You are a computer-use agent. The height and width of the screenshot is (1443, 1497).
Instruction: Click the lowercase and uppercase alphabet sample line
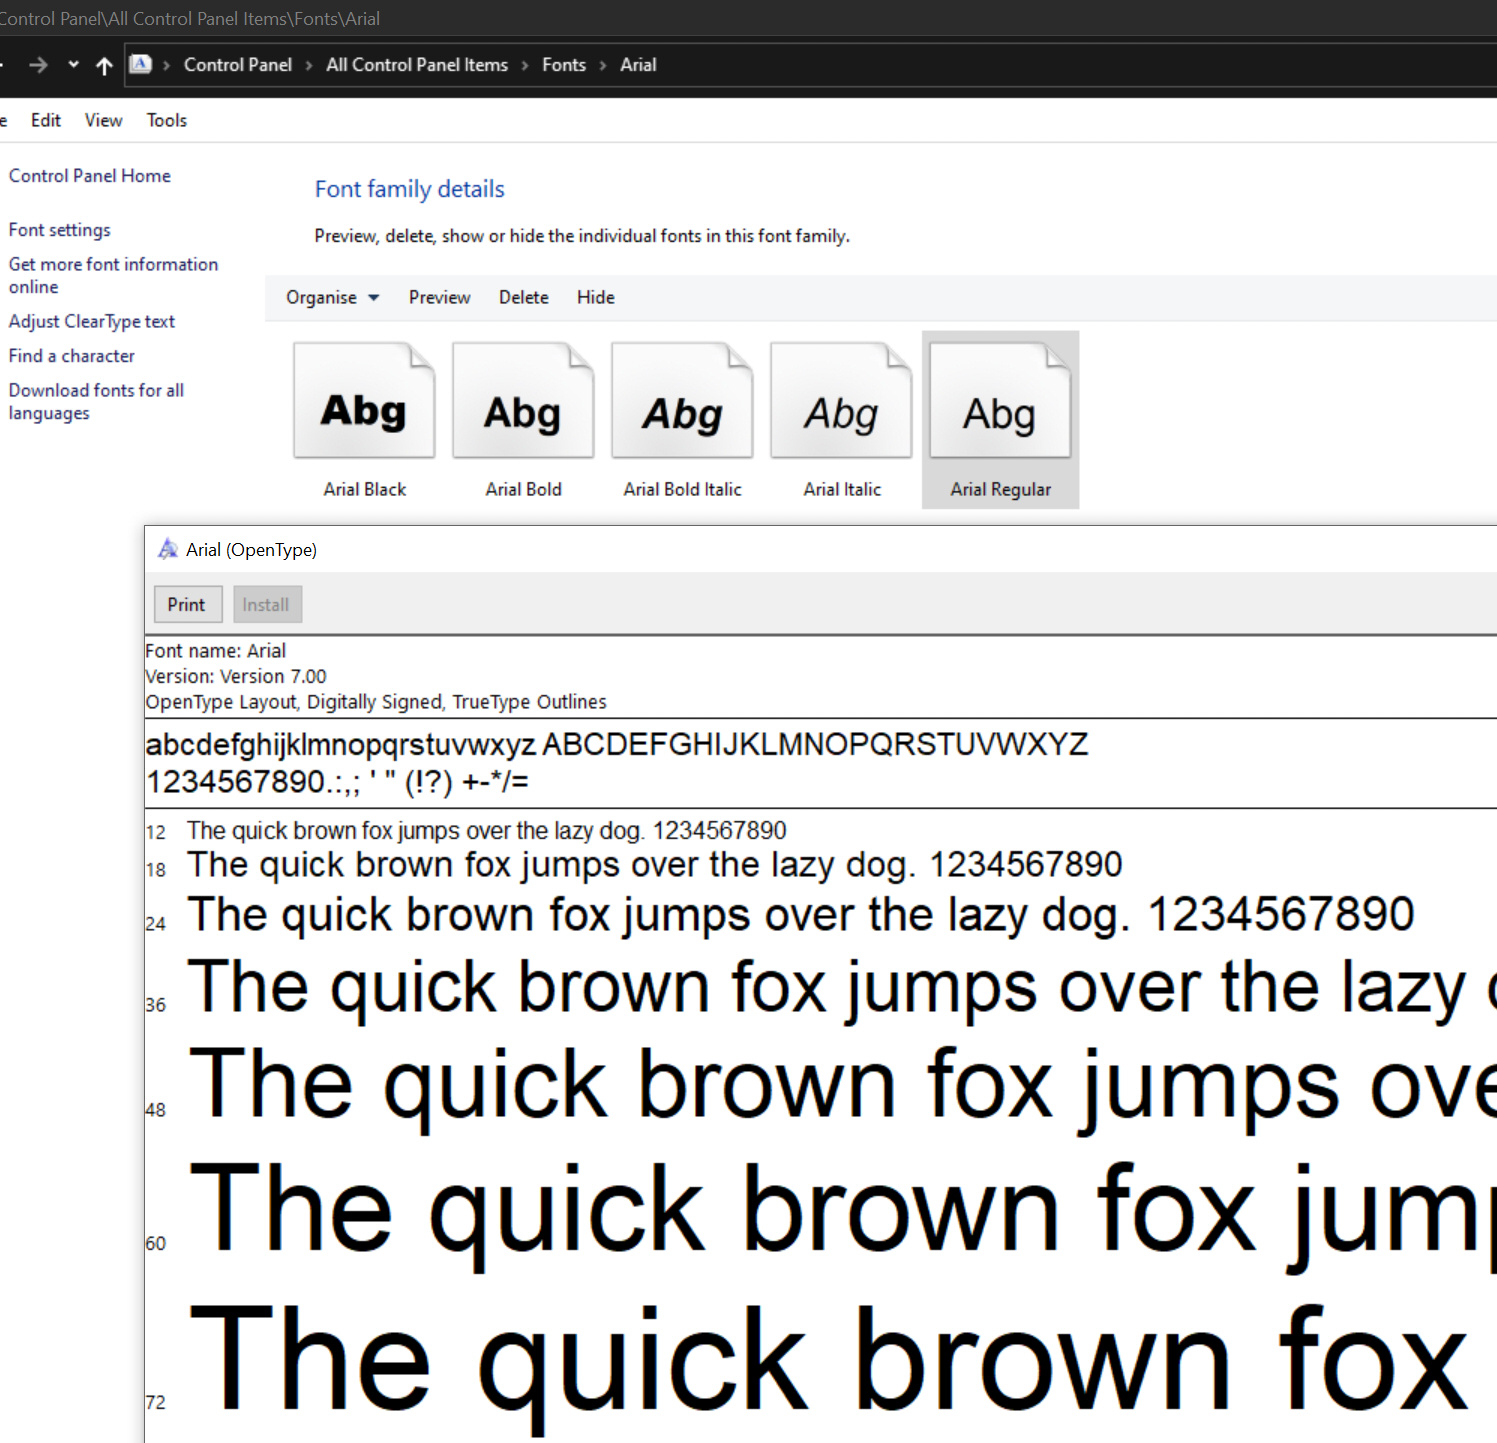tap(617, 745)
